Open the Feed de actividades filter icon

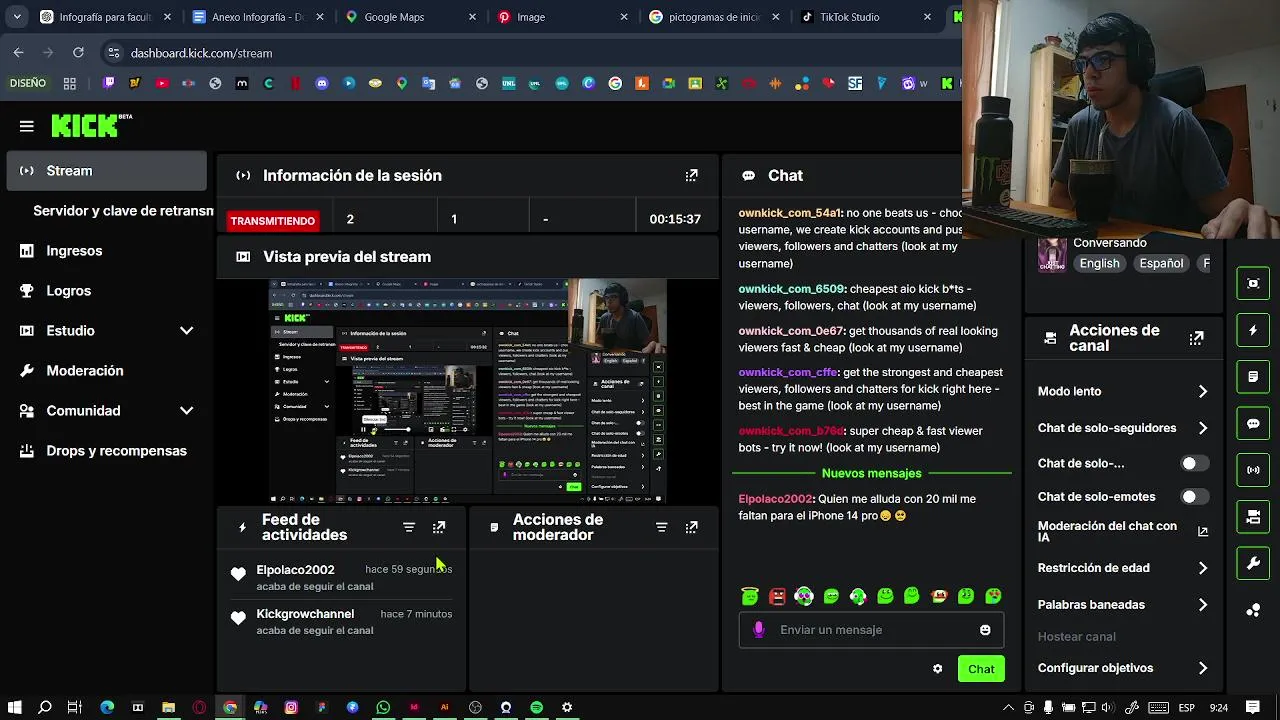point(409,527)
